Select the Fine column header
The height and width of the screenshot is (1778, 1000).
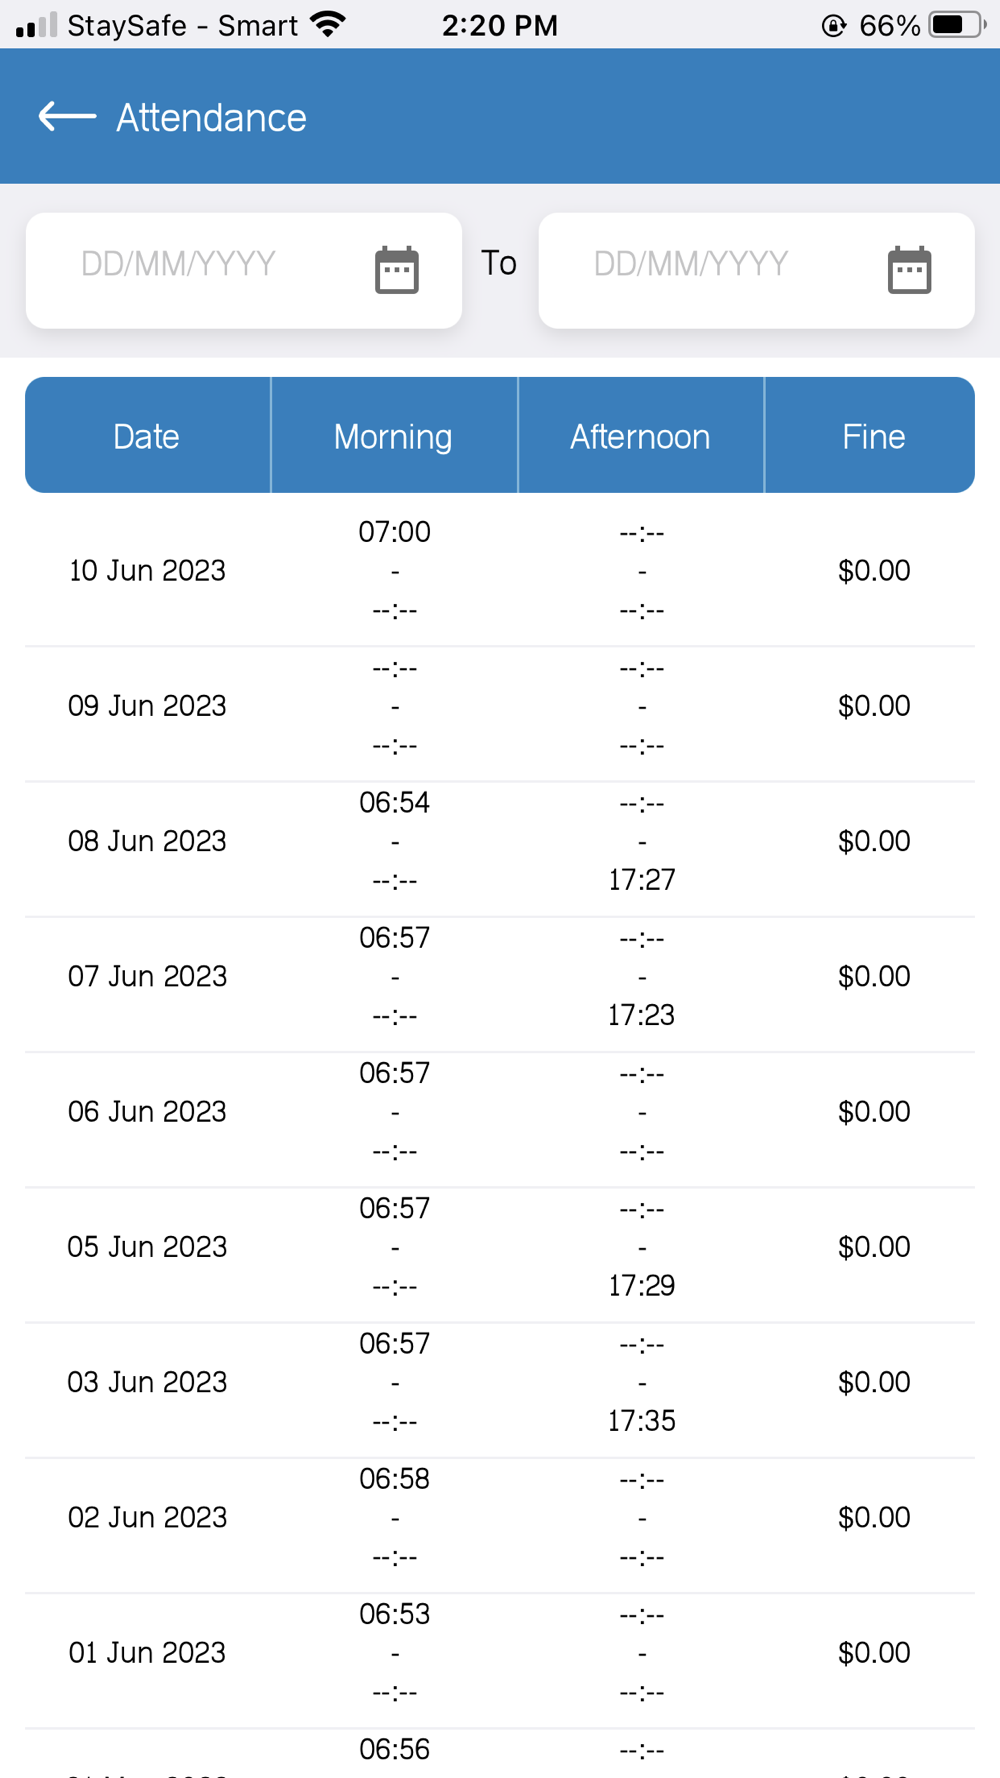873,436
